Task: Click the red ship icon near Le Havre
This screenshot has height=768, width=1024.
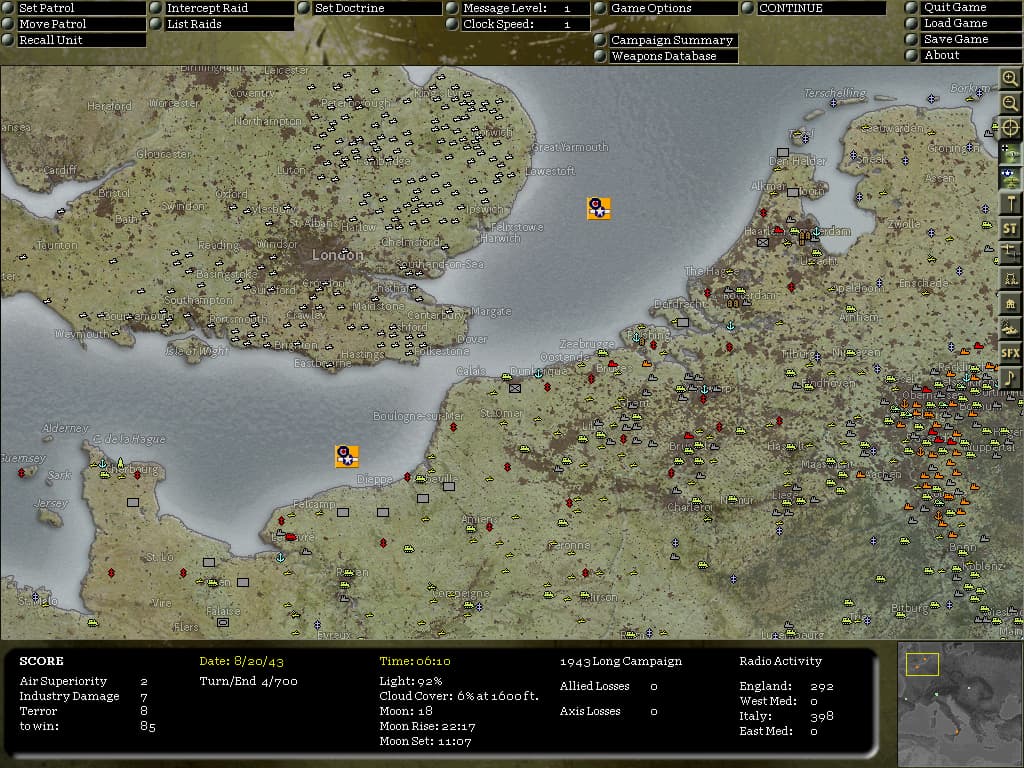Action: [x=291, y=536]
